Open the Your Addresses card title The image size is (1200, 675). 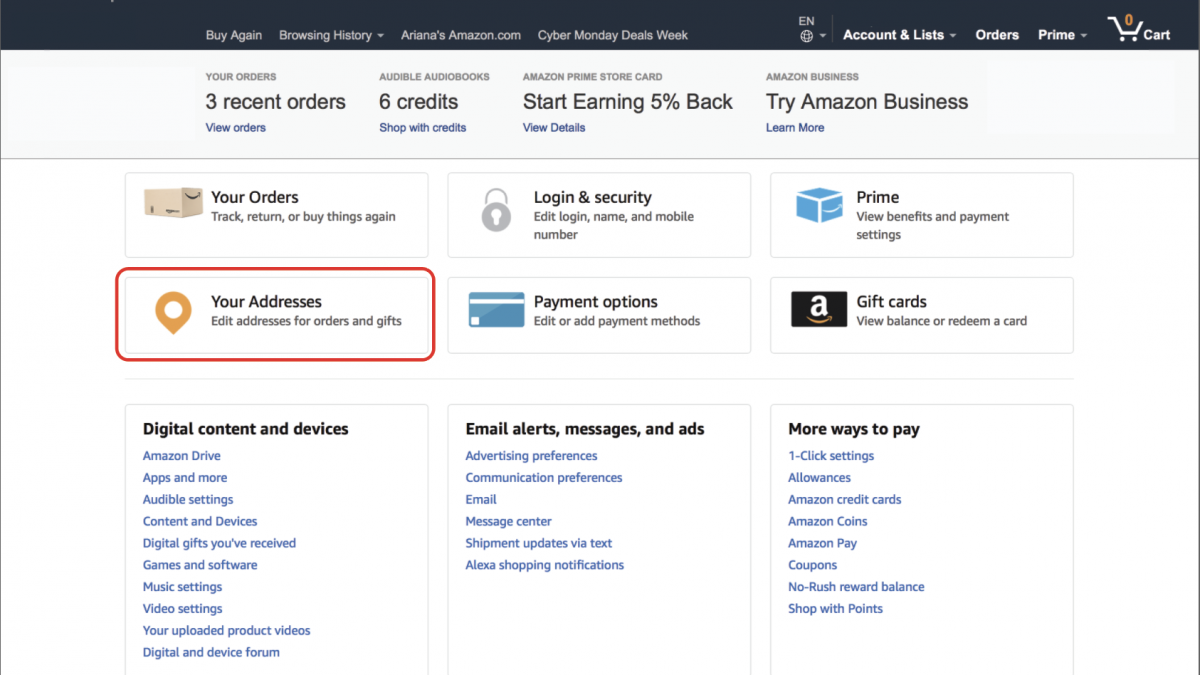click(267, 301)
